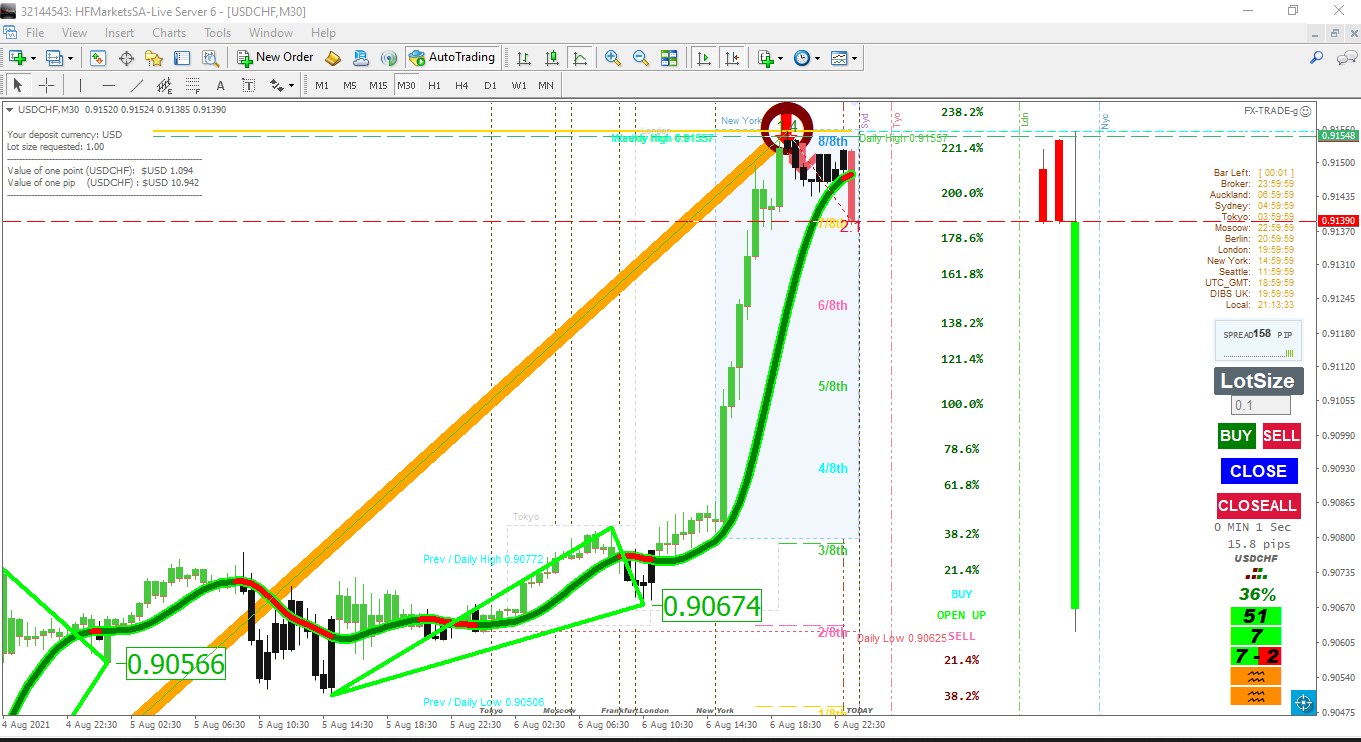
Task: Select the Fibonacci Retracement tool
Action: [193, 85]
